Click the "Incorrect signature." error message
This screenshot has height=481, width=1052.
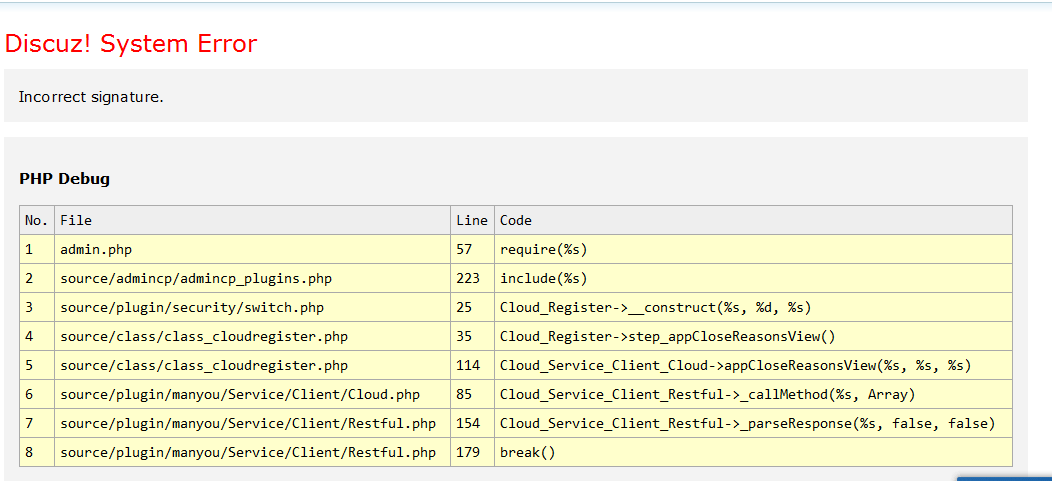coord(91,97)
